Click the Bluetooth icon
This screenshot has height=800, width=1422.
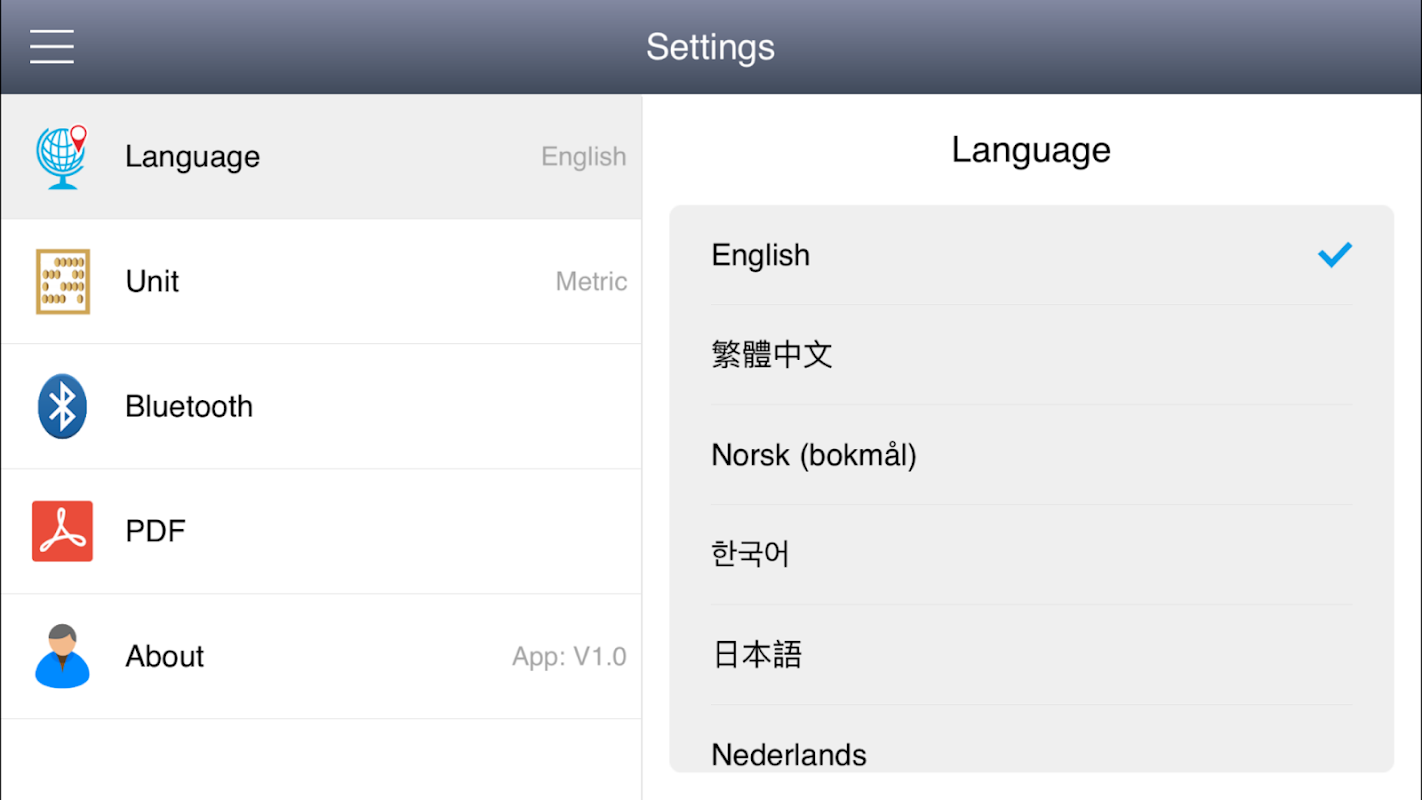tap(62, 406)
